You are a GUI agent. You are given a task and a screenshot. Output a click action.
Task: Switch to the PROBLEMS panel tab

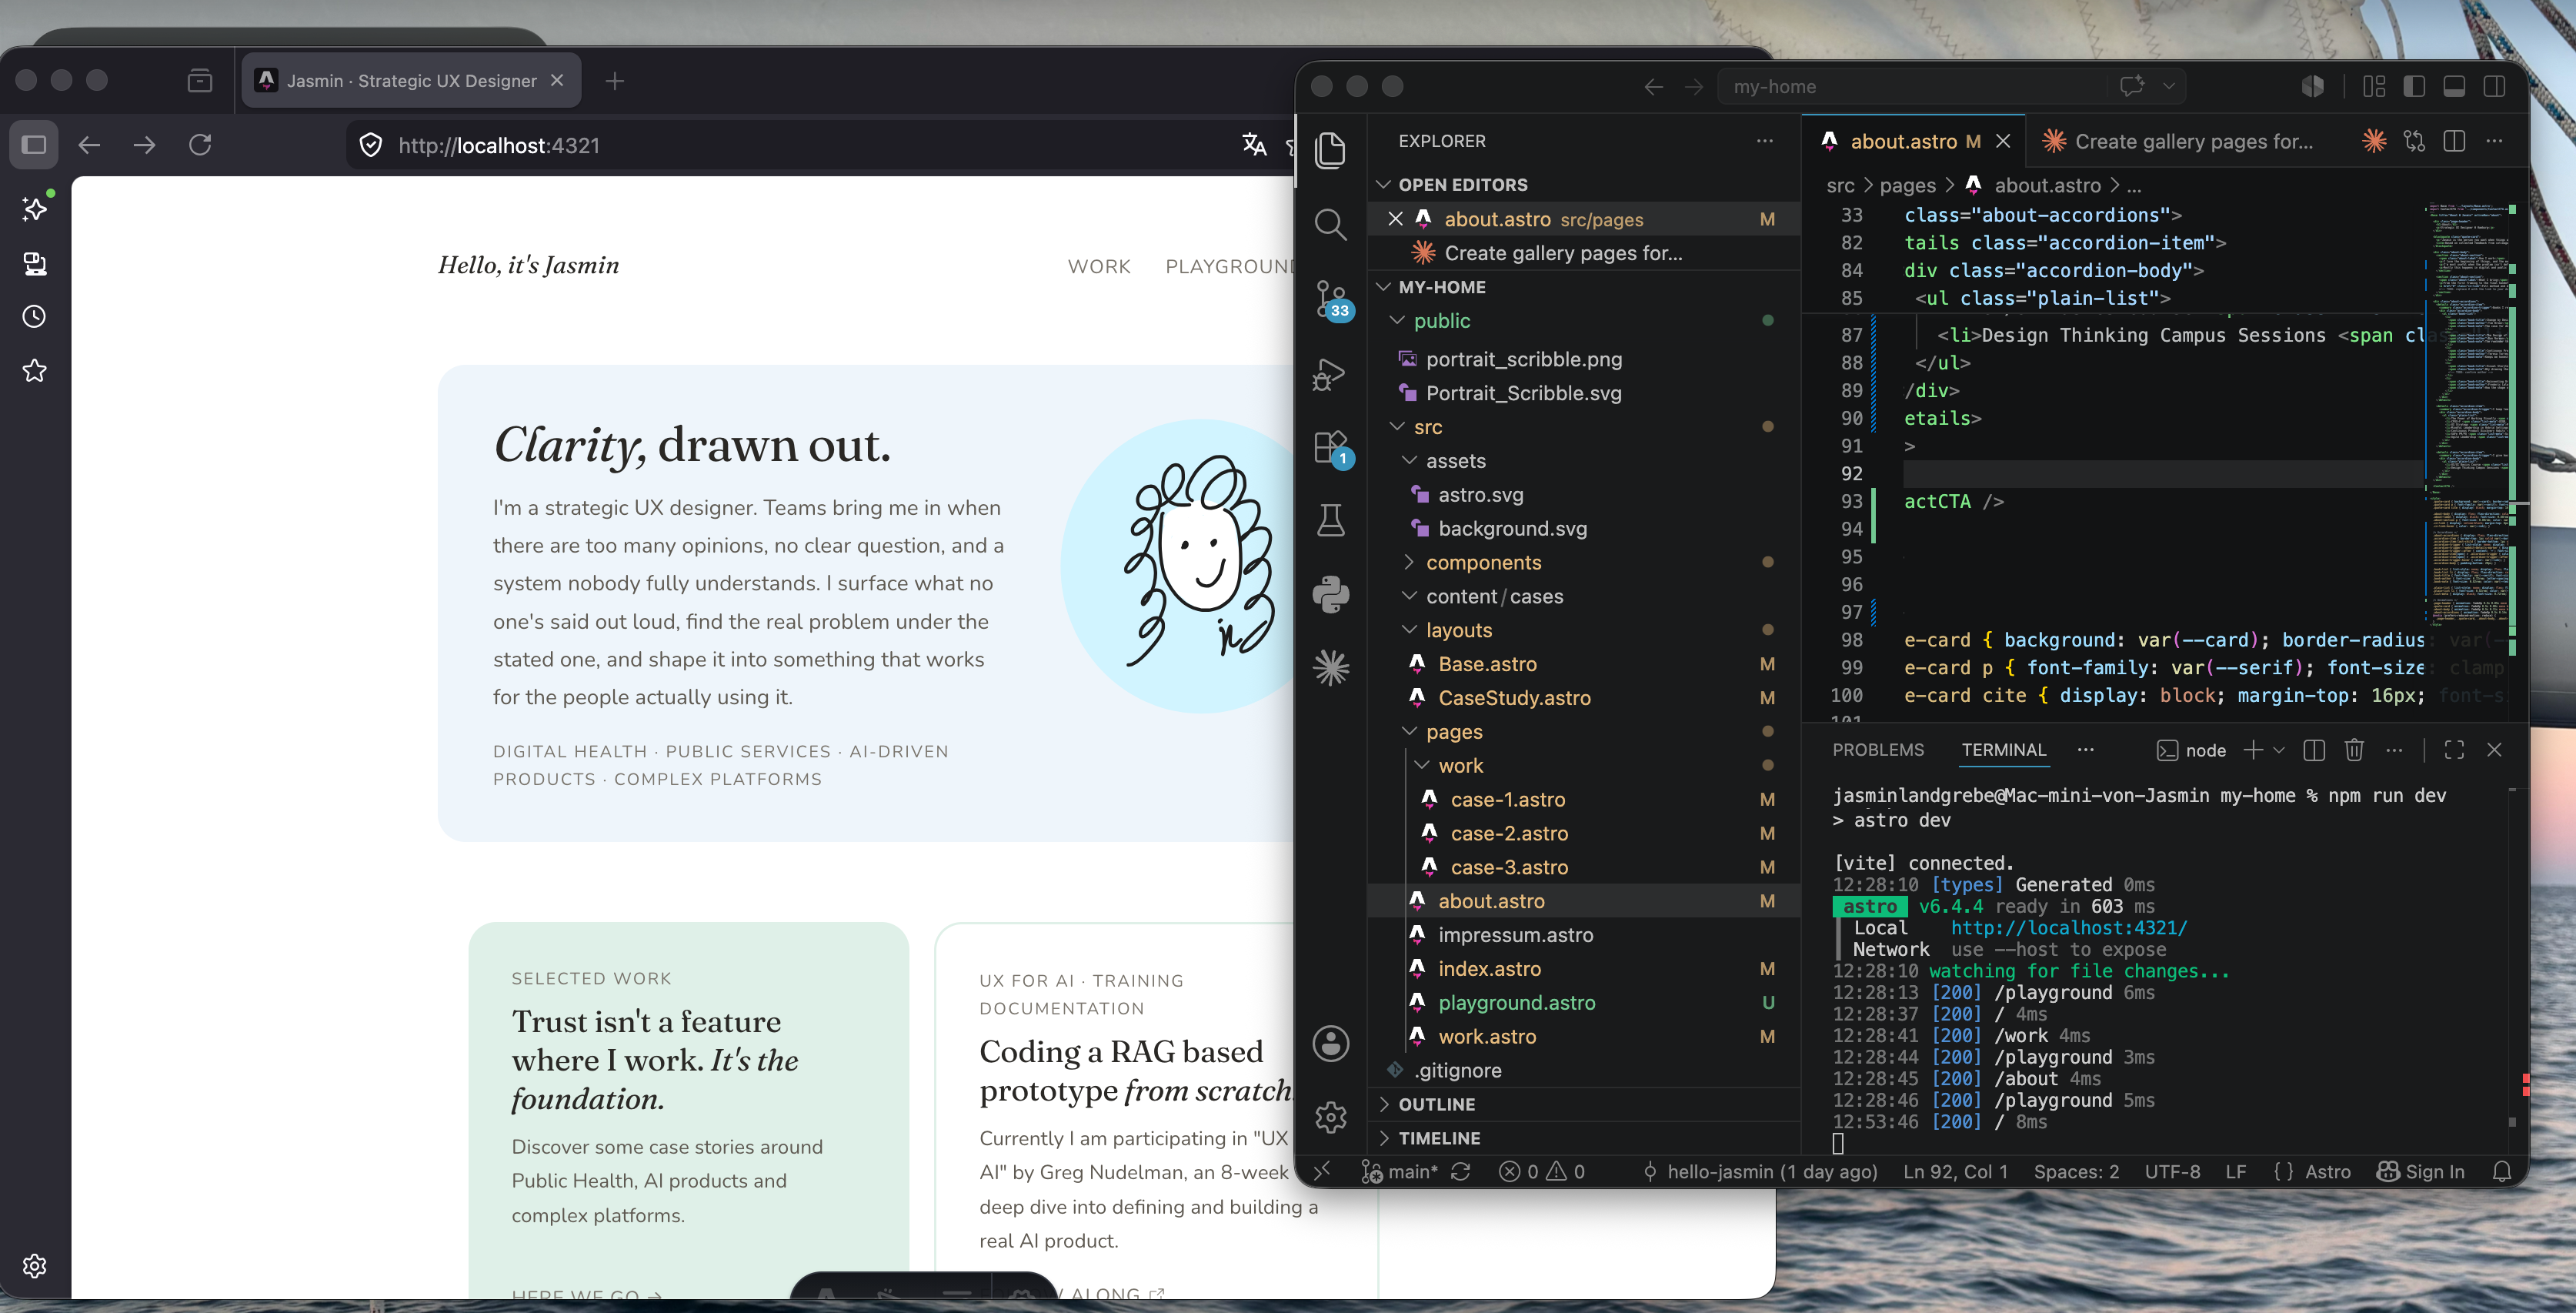1878,750
